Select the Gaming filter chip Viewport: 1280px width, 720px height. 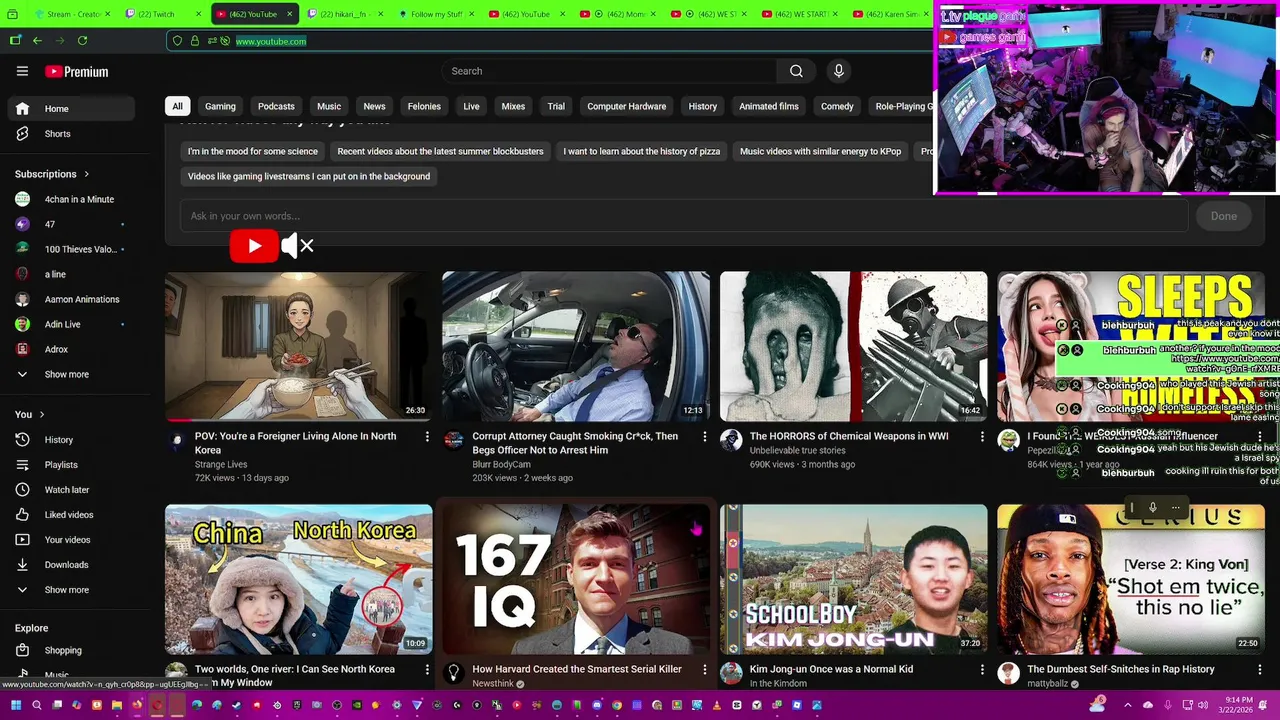[x=220, y=106]
